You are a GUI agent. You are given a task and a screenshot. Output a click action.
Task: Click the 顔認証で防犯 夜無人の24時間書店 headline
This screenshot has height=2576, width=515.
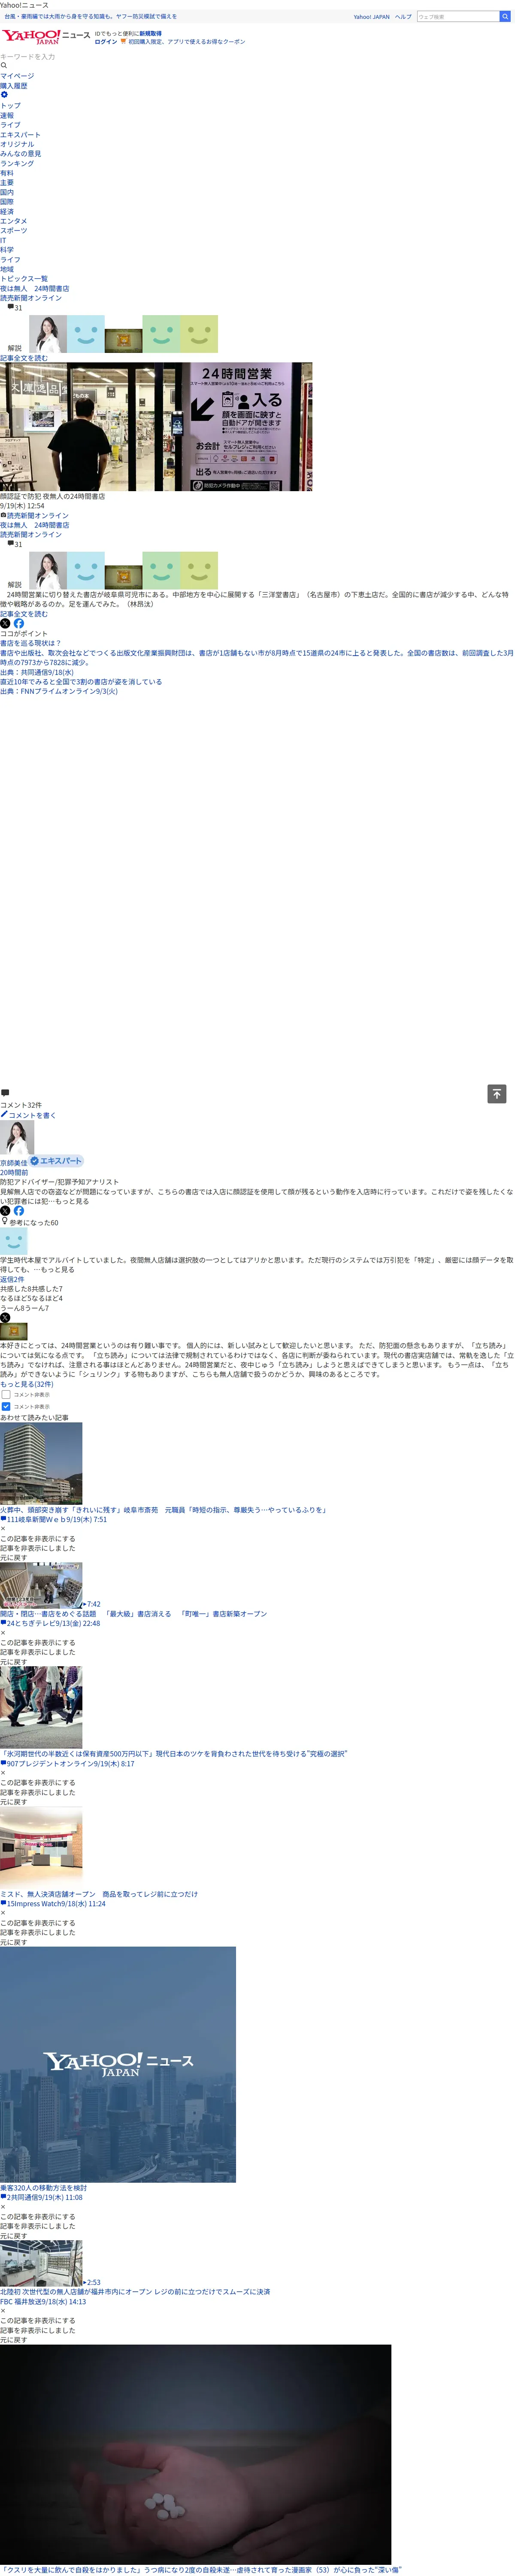click(52, 496)
